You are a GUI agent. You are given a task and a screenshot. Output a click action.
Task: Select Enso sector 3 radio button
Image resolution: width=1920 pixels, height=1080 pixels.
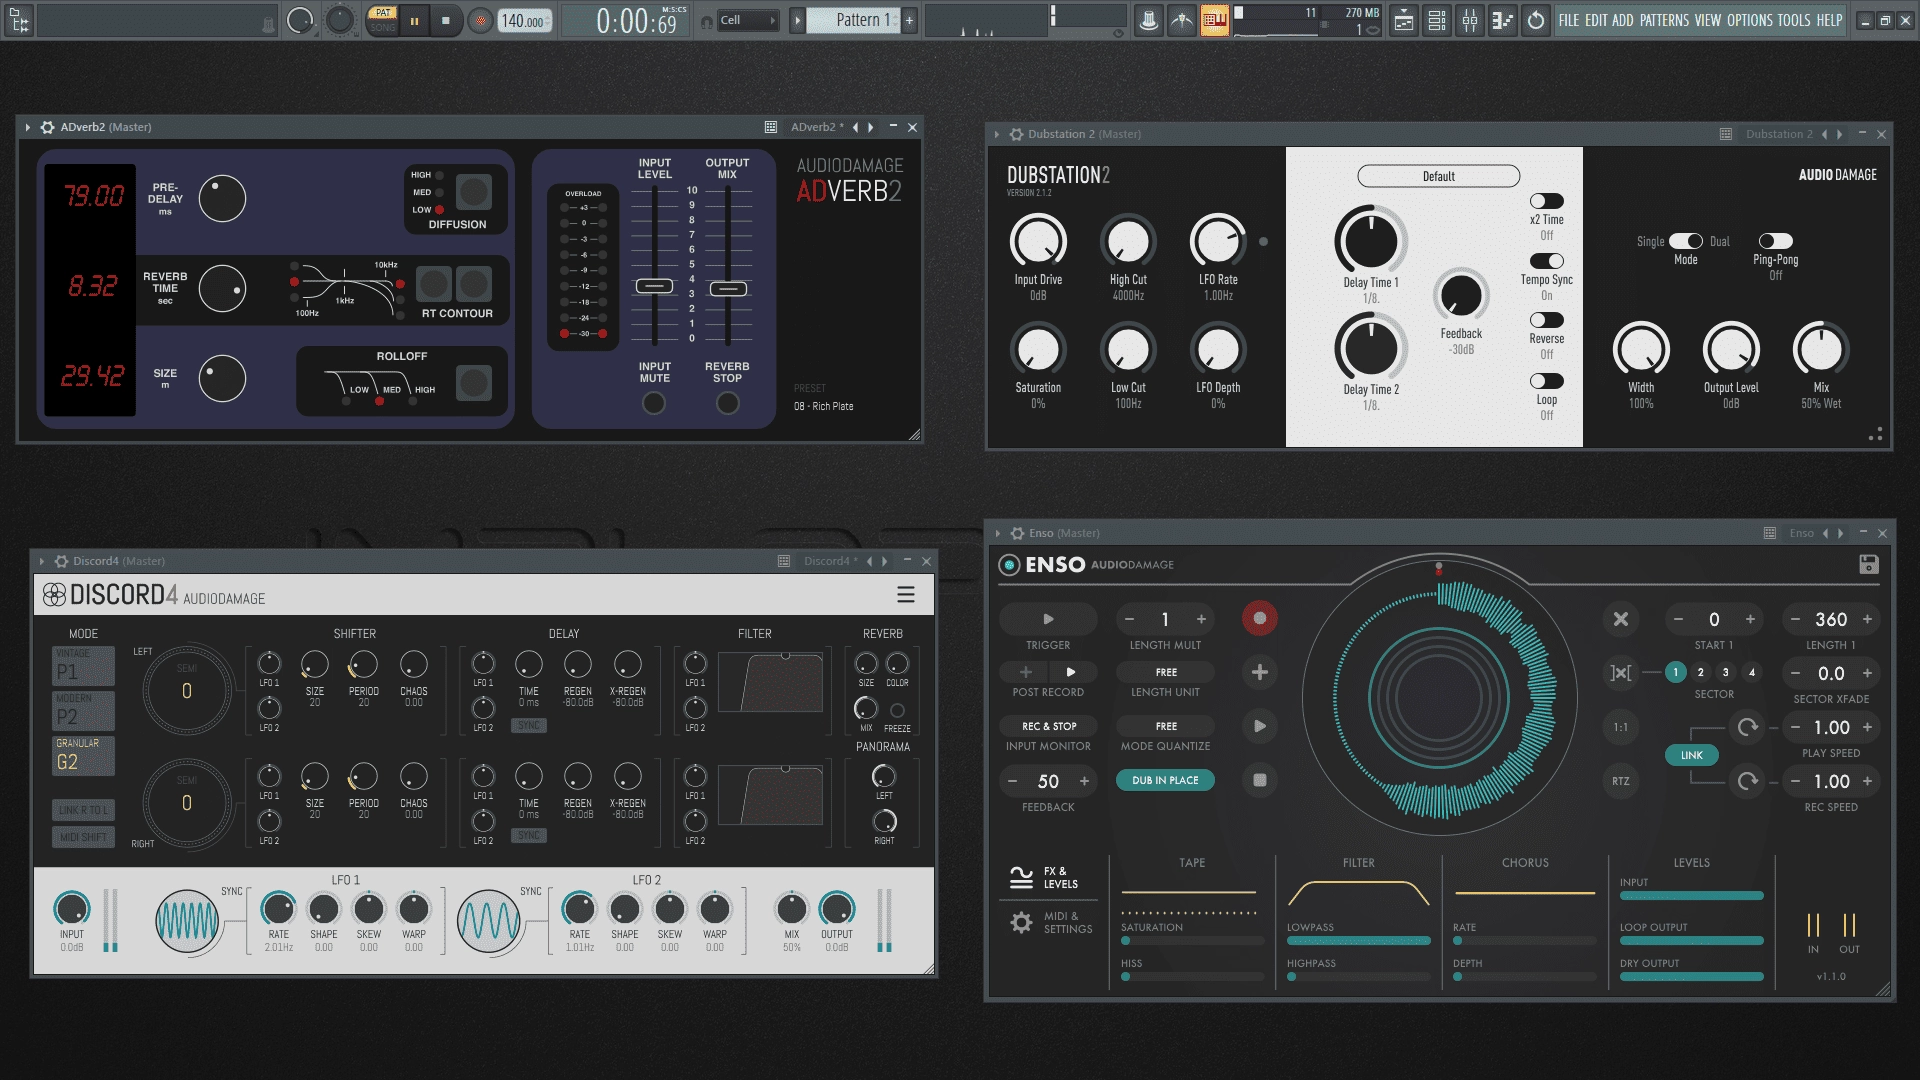tap(1726, 672)
